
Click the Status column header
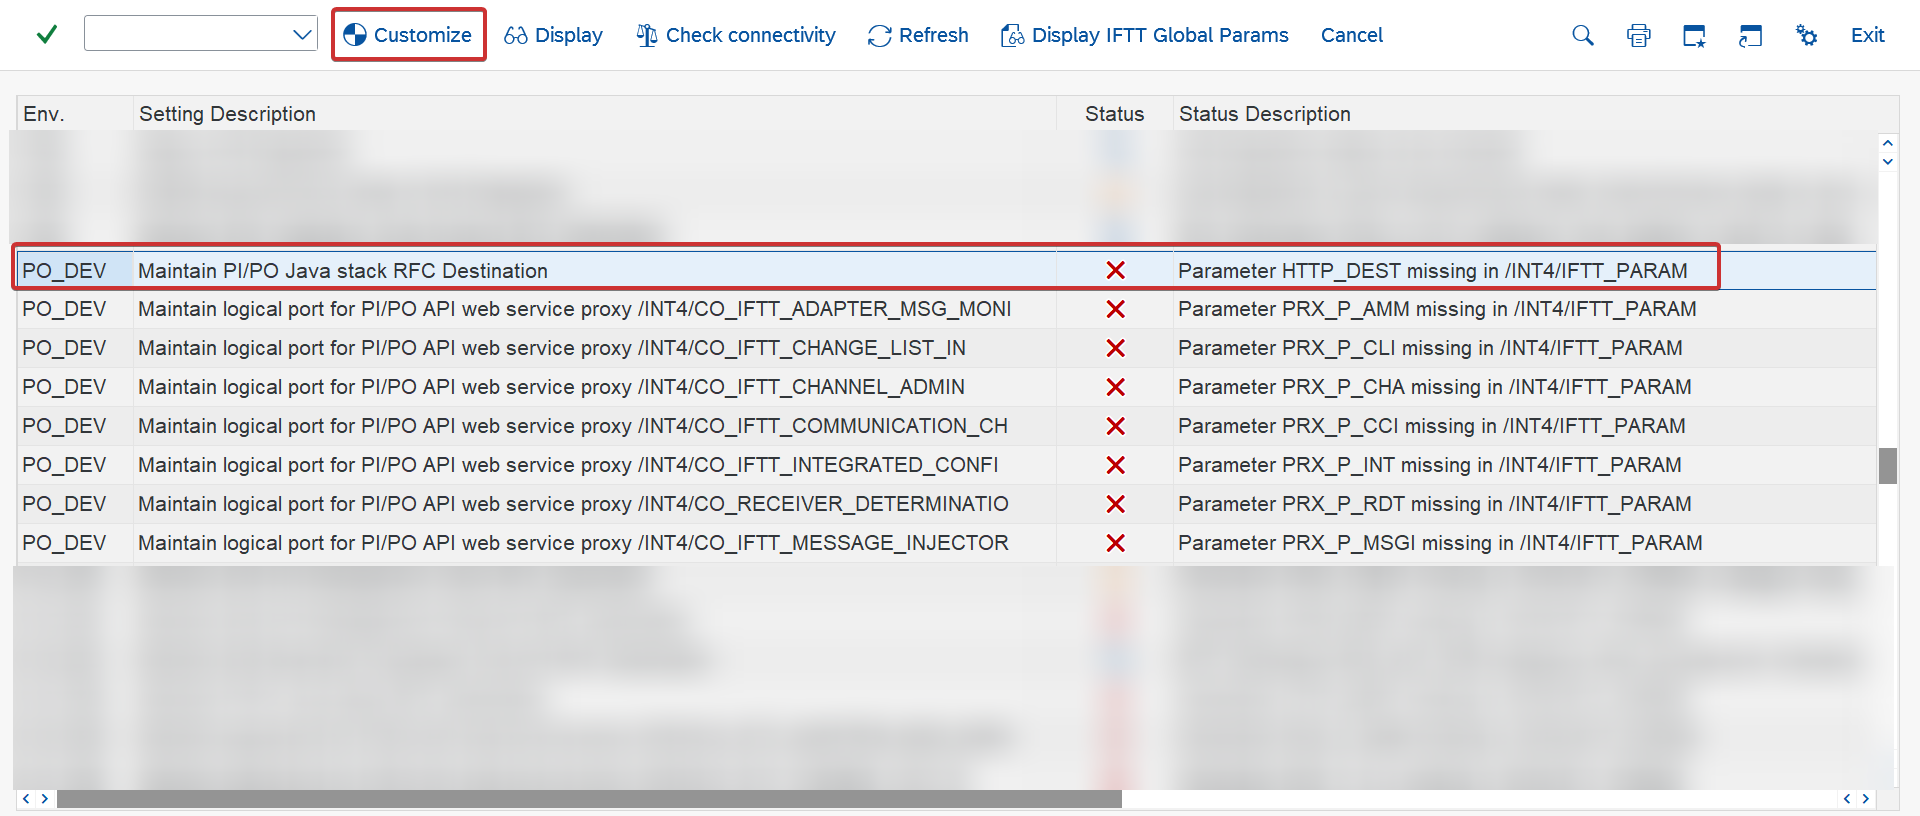tap(1114, 114)
